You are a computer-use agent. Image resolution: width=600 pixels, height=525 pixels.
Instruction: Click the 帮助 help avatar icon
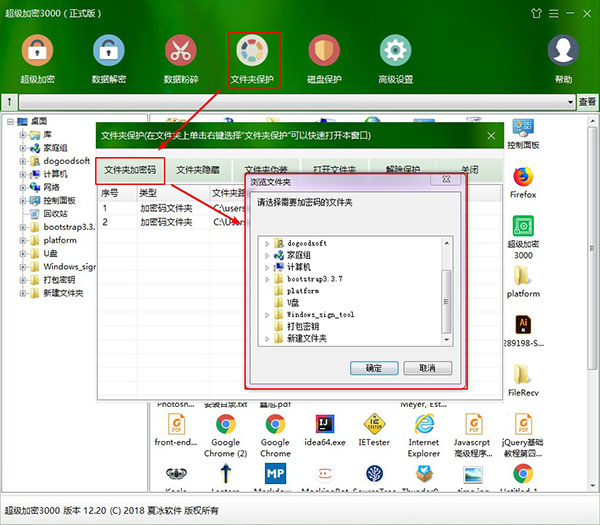(564, 51)
